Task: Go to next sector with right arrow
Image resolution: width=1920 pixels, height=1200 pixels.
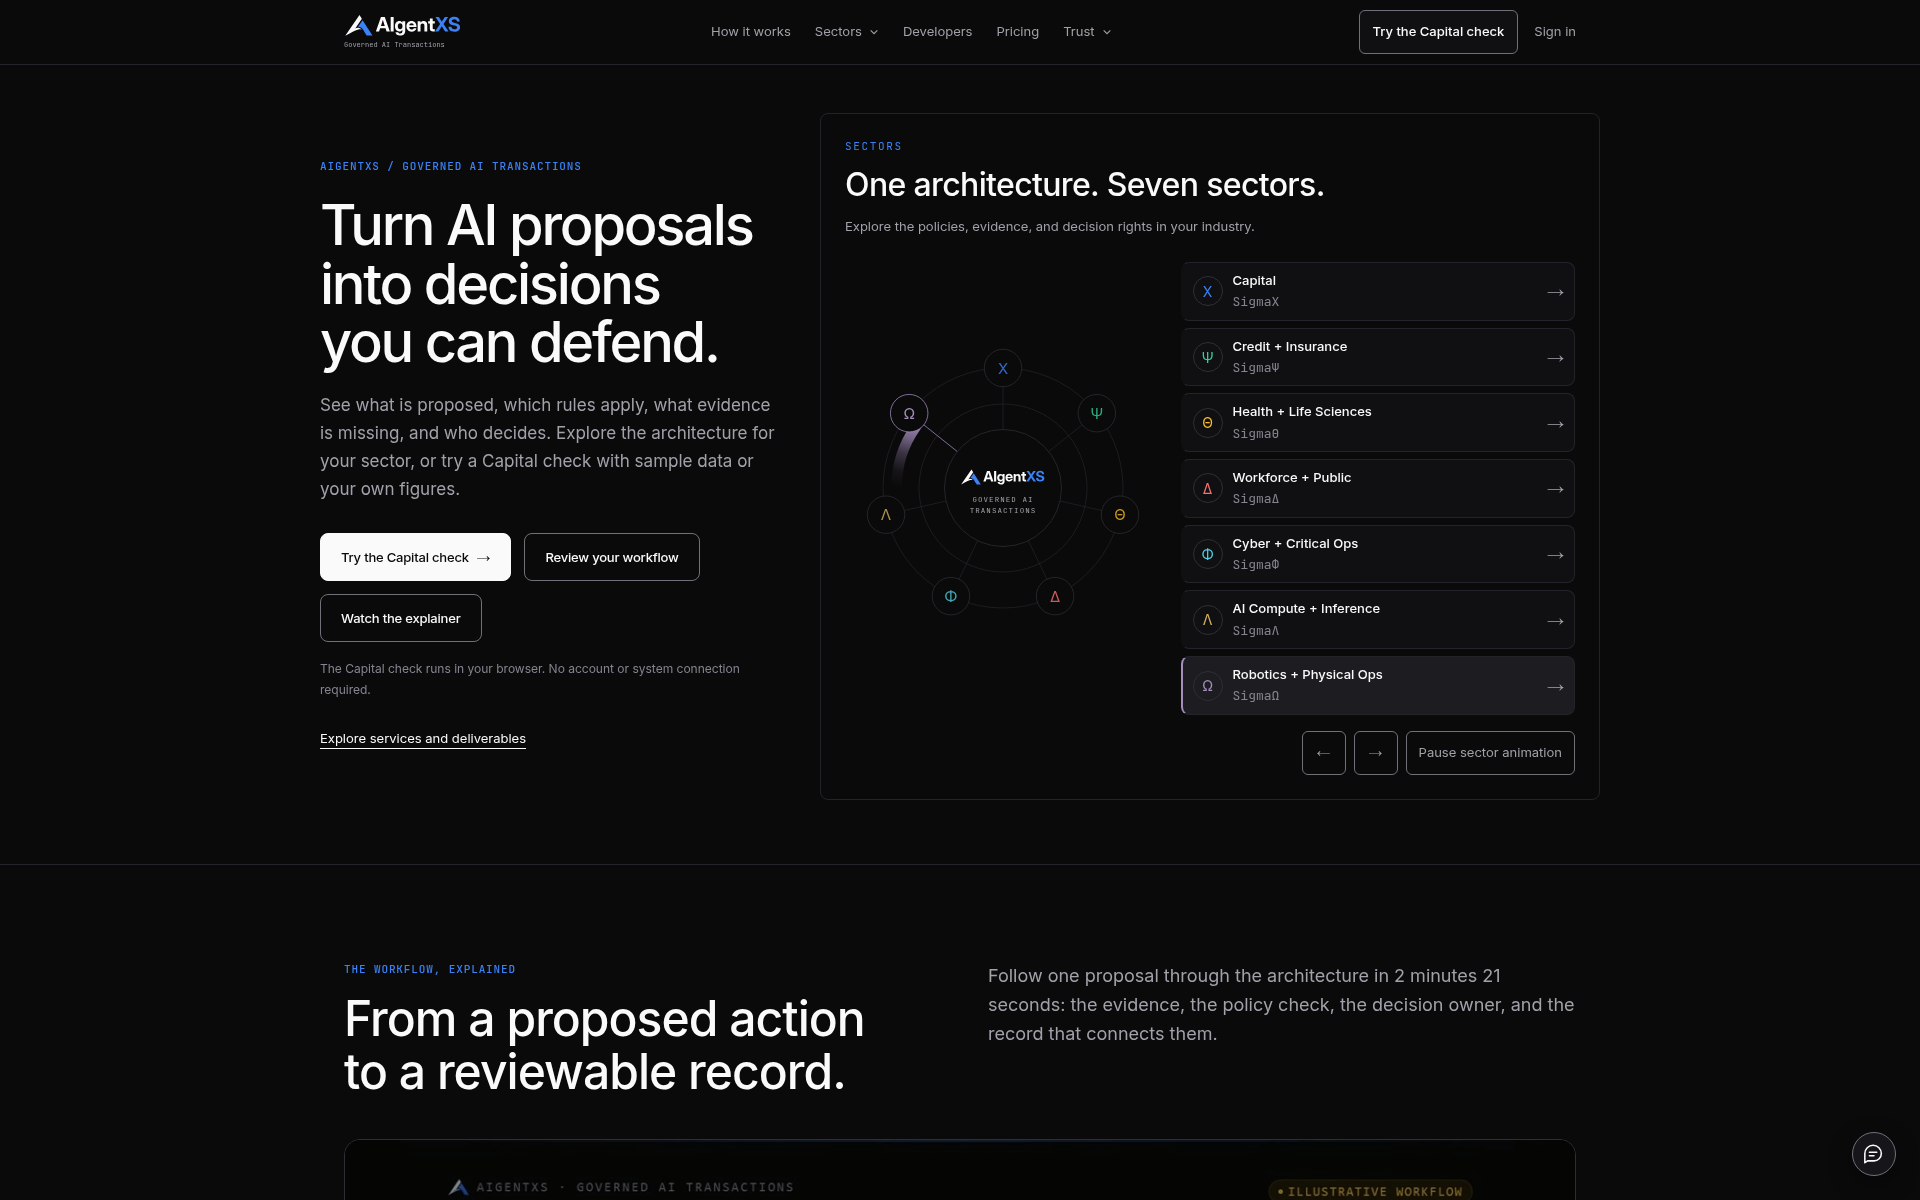Action: [x=1376, y=753]
